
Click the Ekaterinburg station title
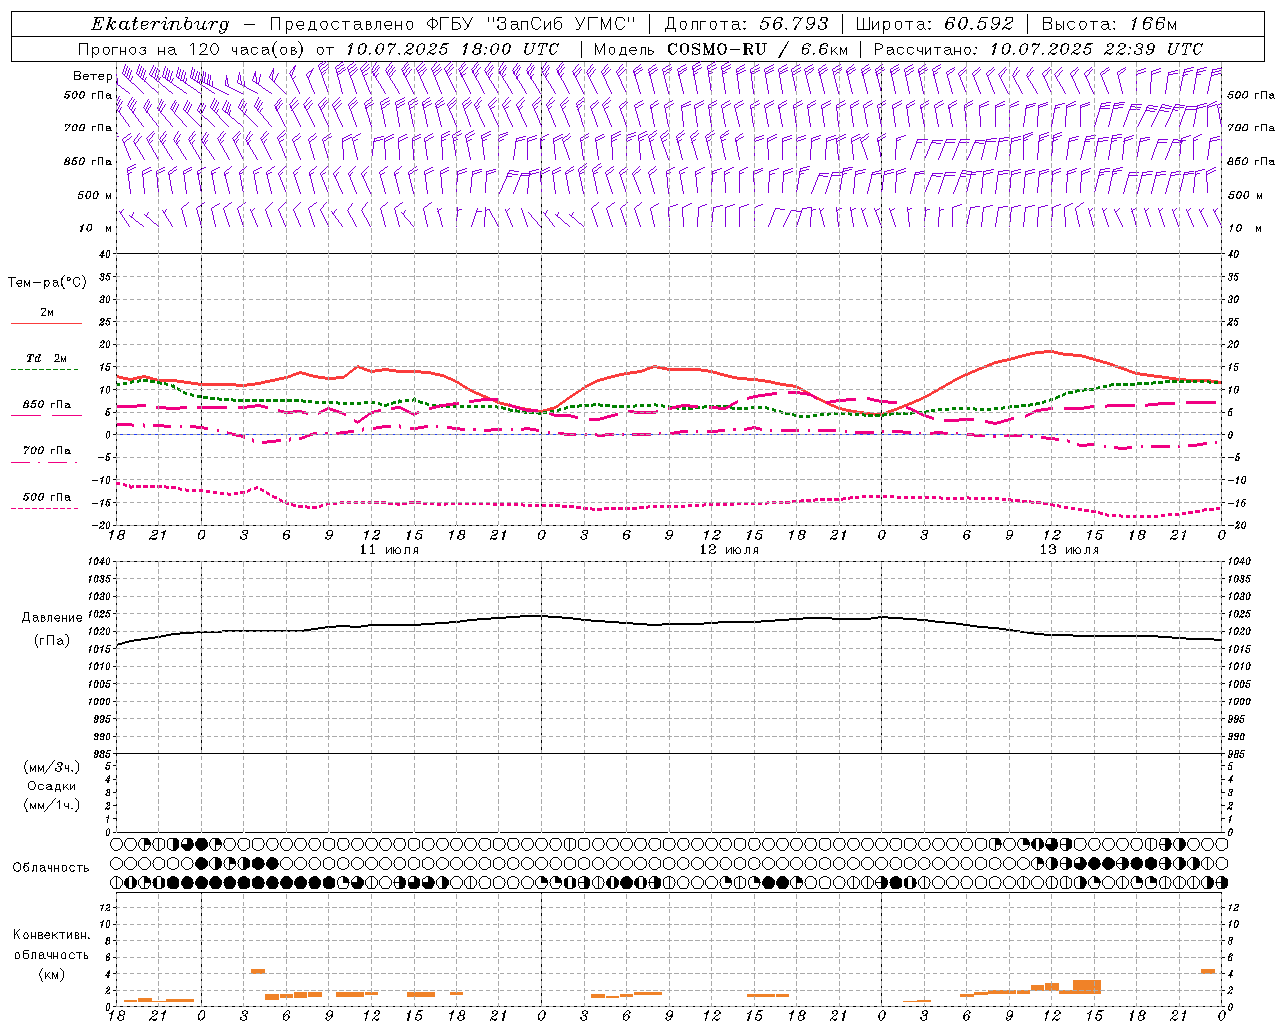click(160, 24)
